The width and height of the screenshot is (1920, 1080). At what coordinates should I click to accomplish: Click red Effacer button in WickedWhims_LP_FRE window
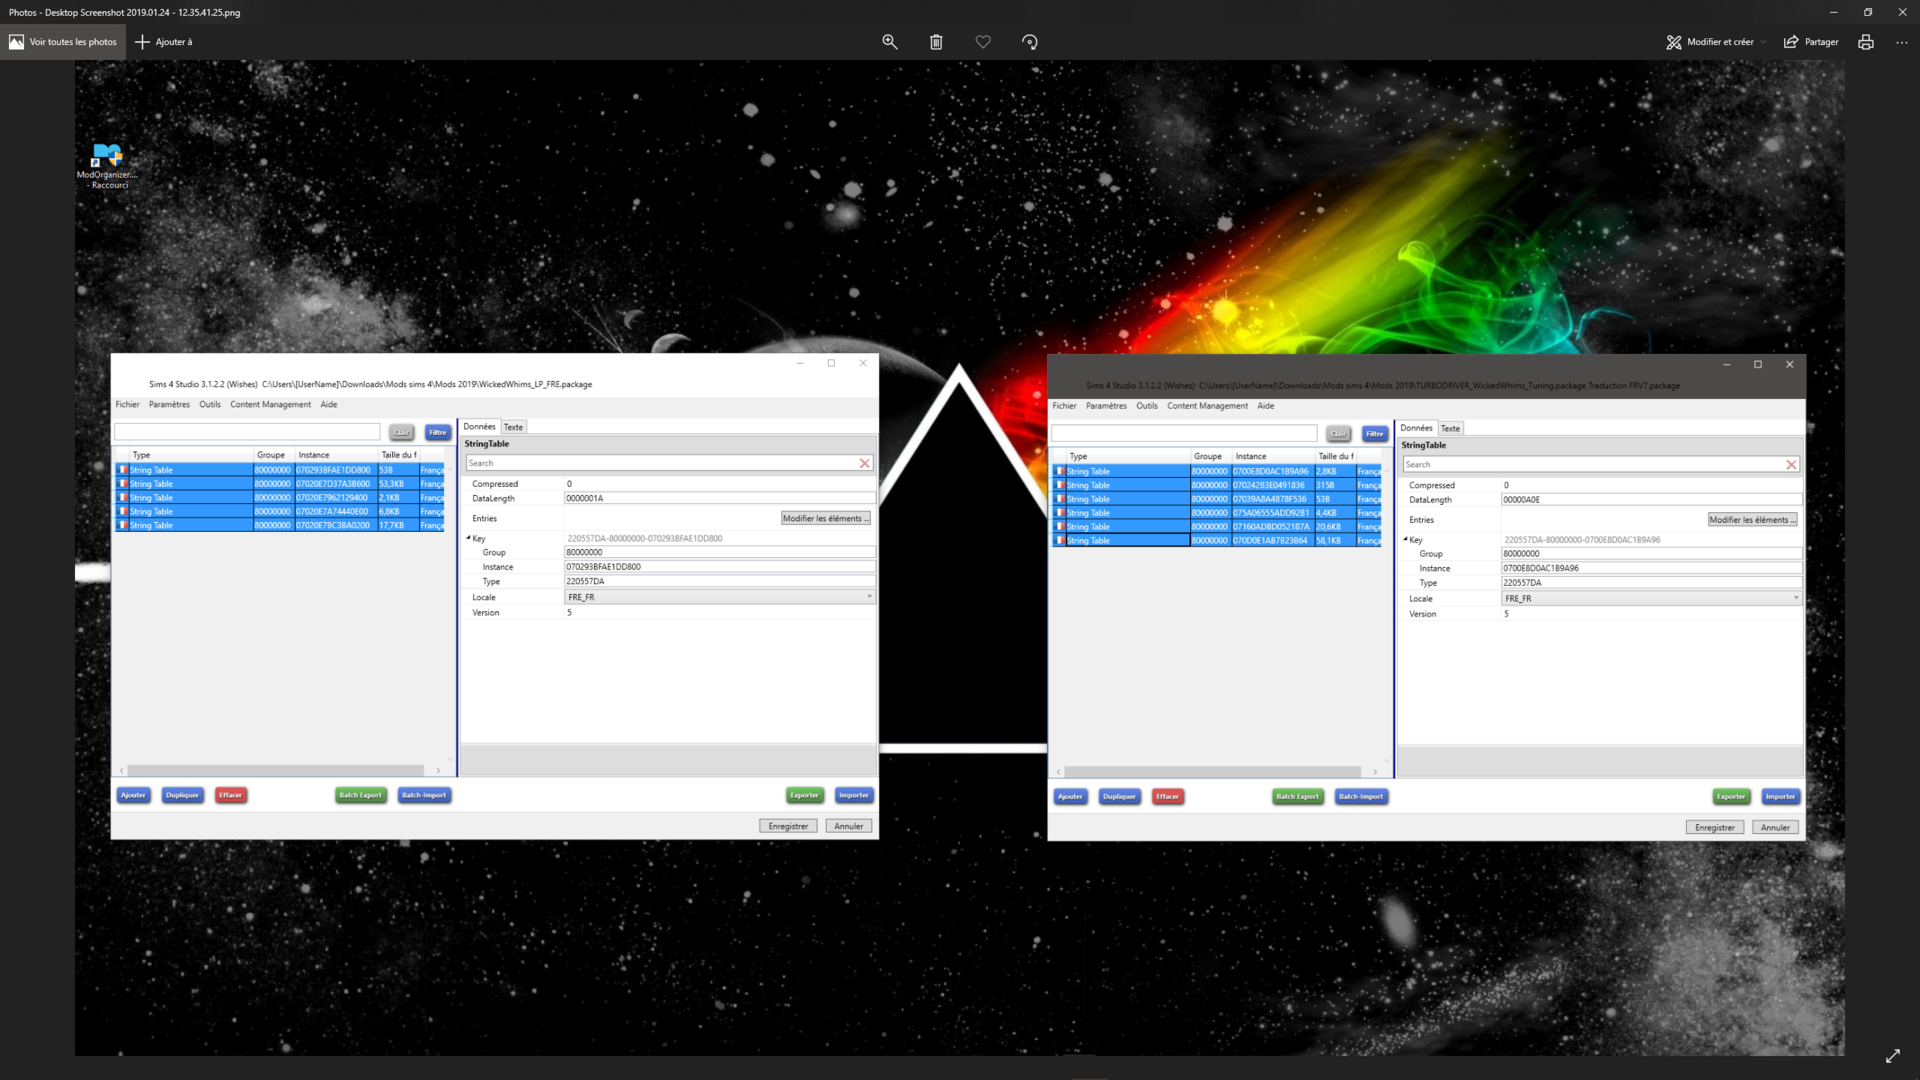click(x=231, y=796)
